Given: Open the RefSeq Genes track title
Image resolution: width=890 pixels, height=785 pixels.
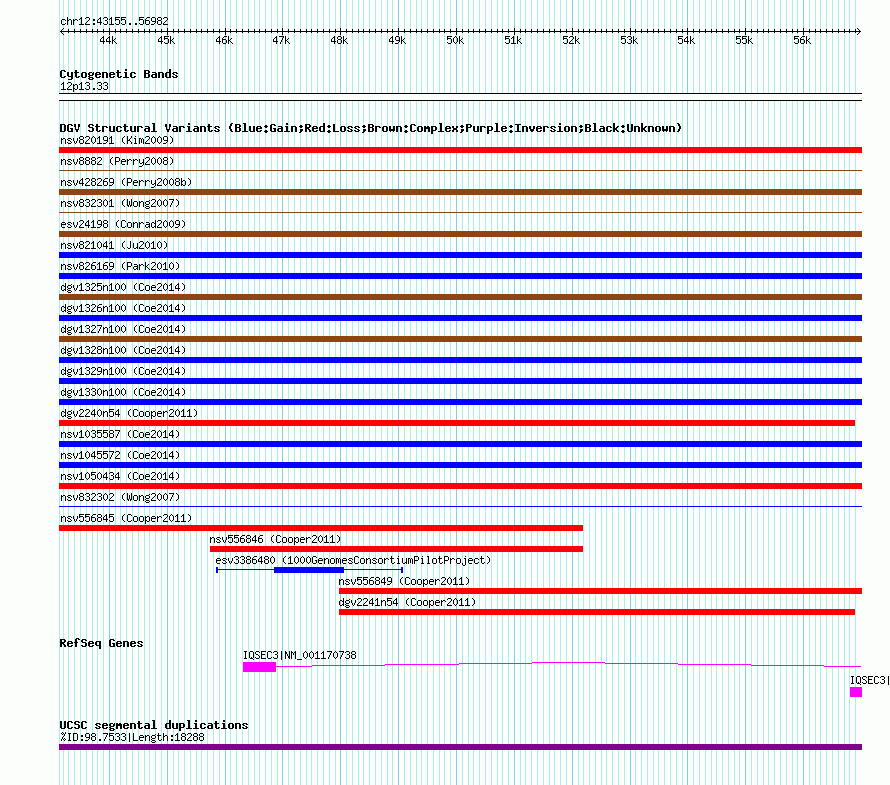Looking at the screenshot, I should pos(101,643).
